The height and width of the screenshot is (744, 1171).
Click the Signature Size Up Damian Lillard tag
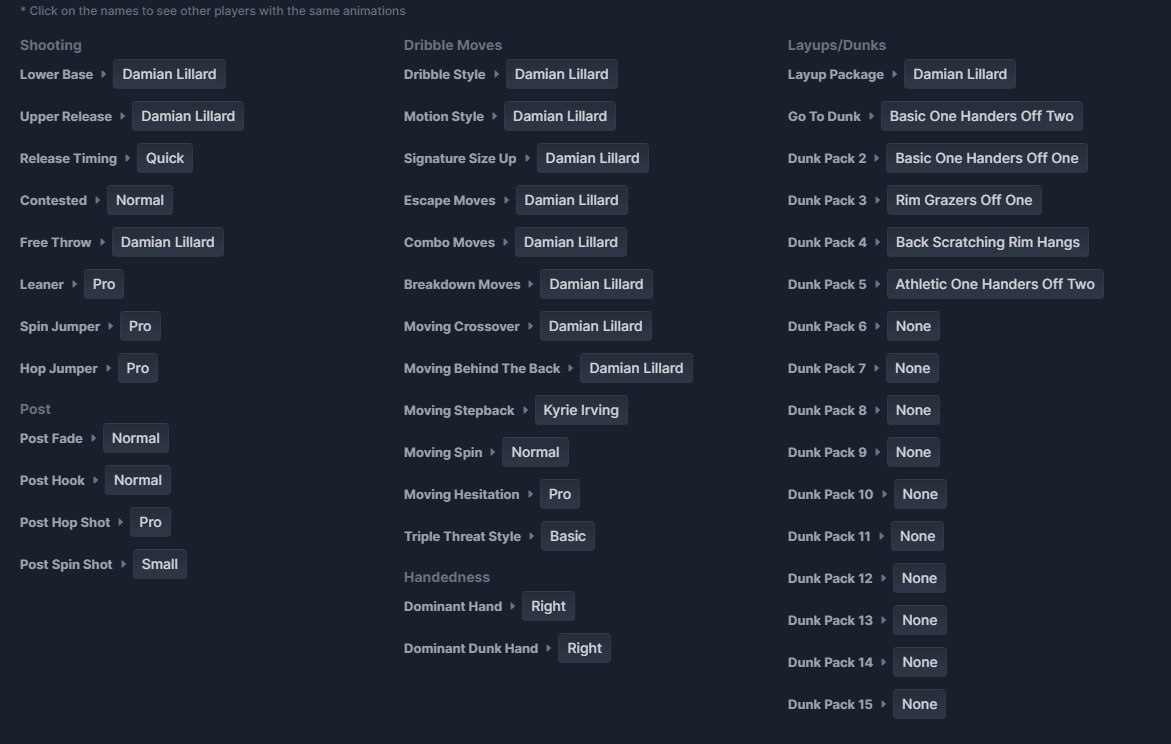[x=592, y=158]
